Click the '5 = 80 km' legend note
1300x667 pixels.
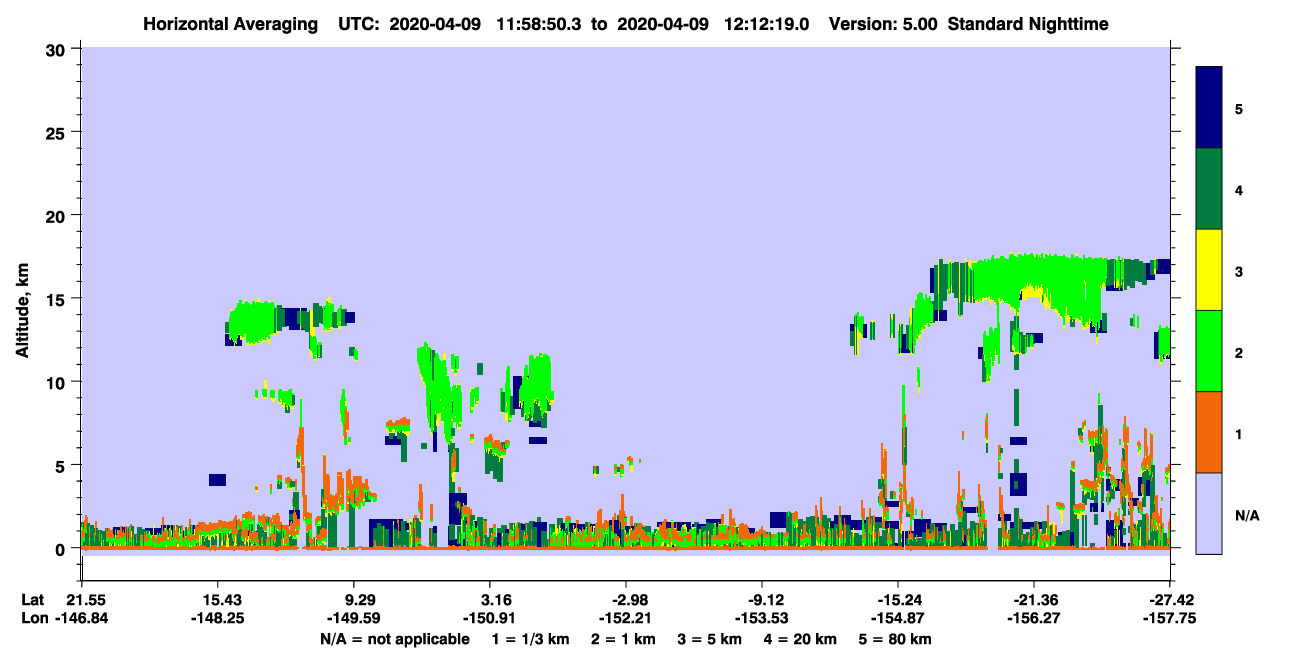point(896,639)
